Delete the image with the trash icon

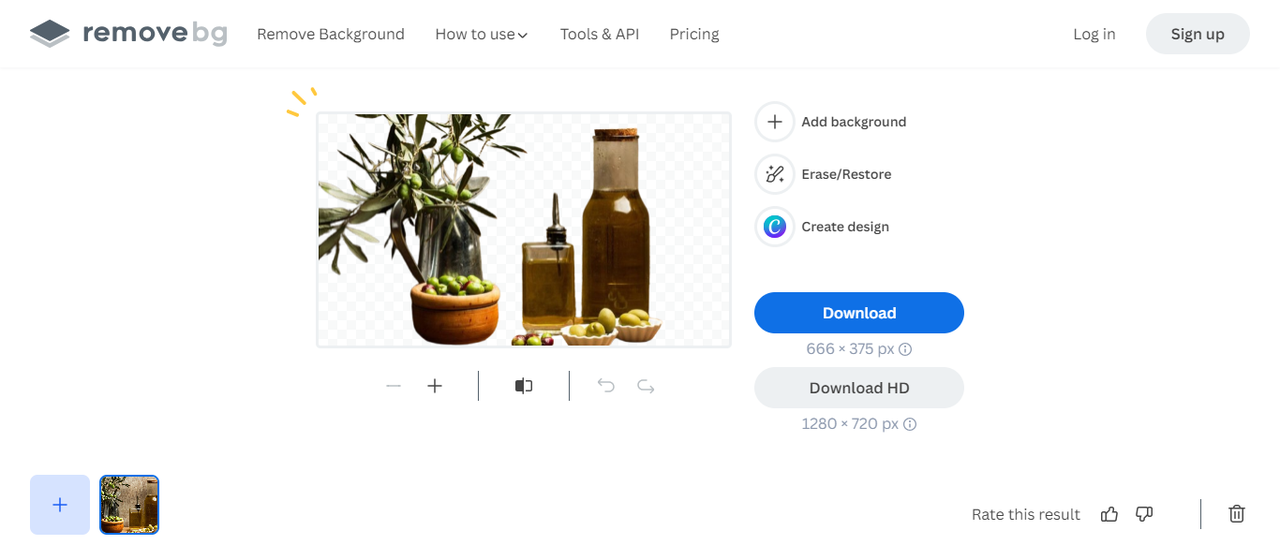(1237, 514)
